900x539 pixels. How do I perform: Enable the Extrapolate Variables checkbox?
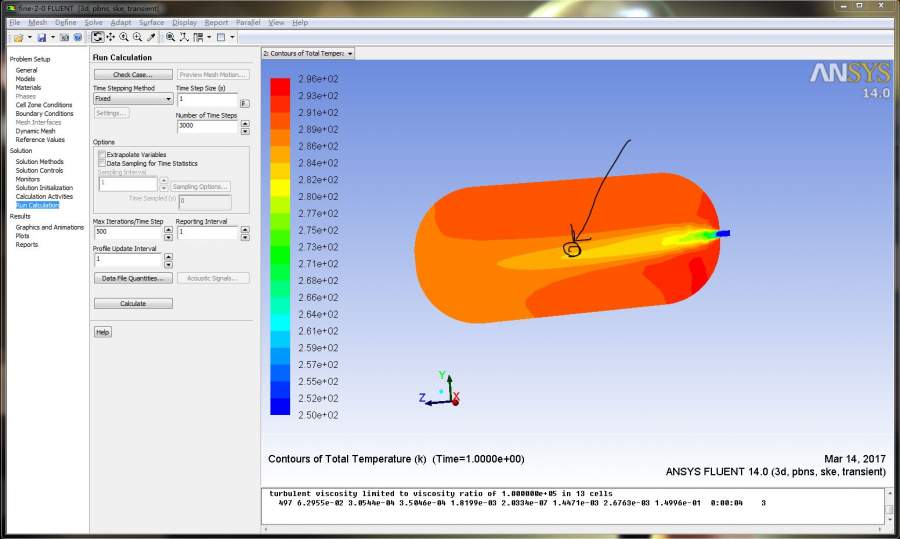click(x=102, y=154)
